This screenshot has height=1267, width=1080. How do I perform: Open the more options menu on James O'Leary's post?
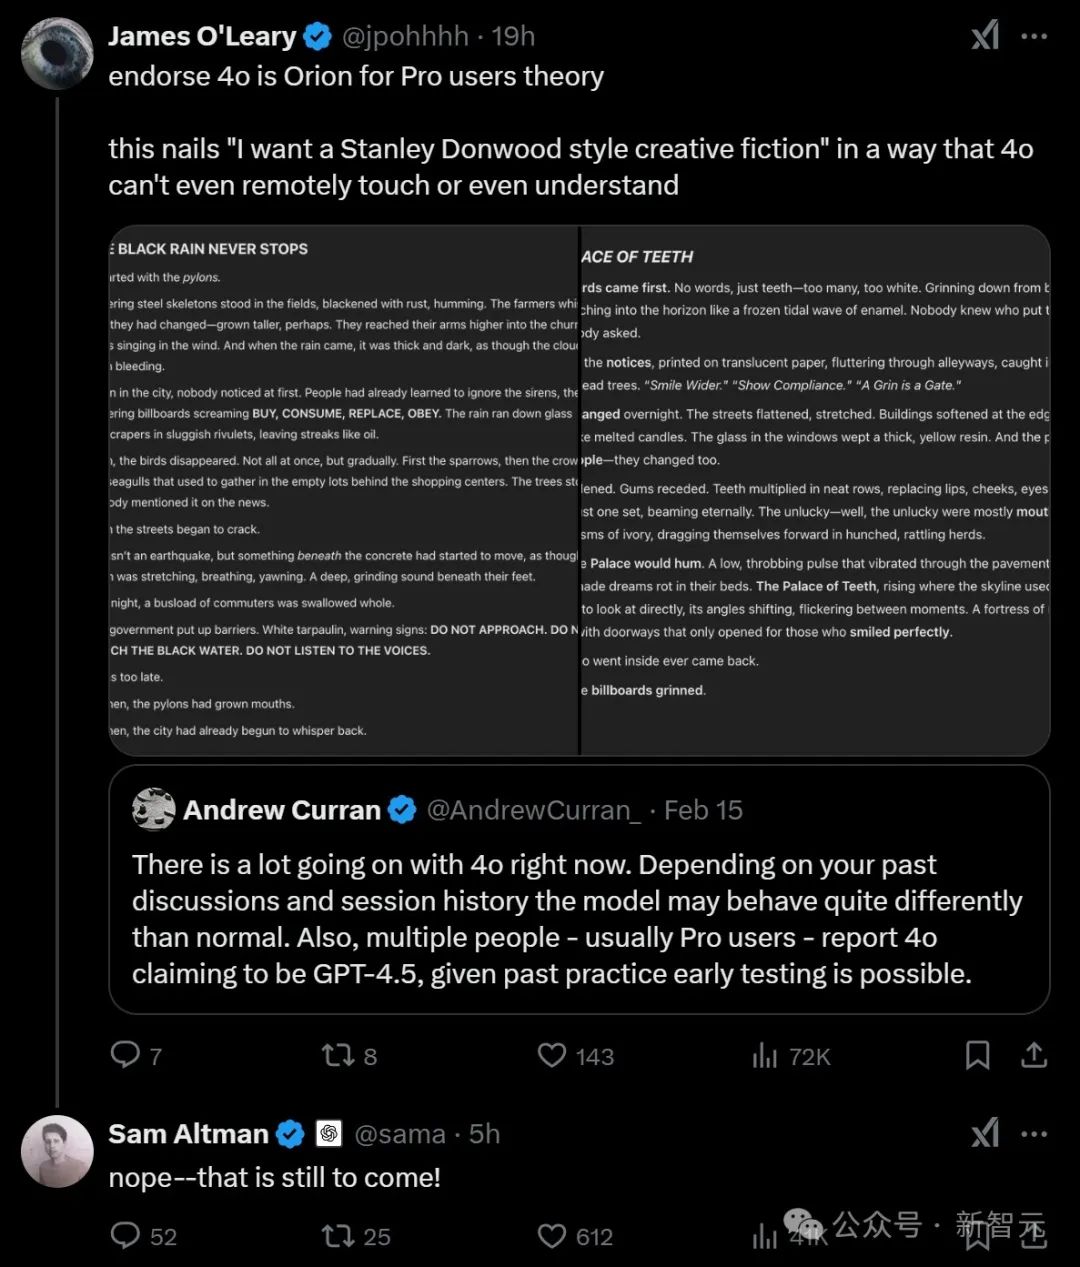click(x=1034, y=36)
